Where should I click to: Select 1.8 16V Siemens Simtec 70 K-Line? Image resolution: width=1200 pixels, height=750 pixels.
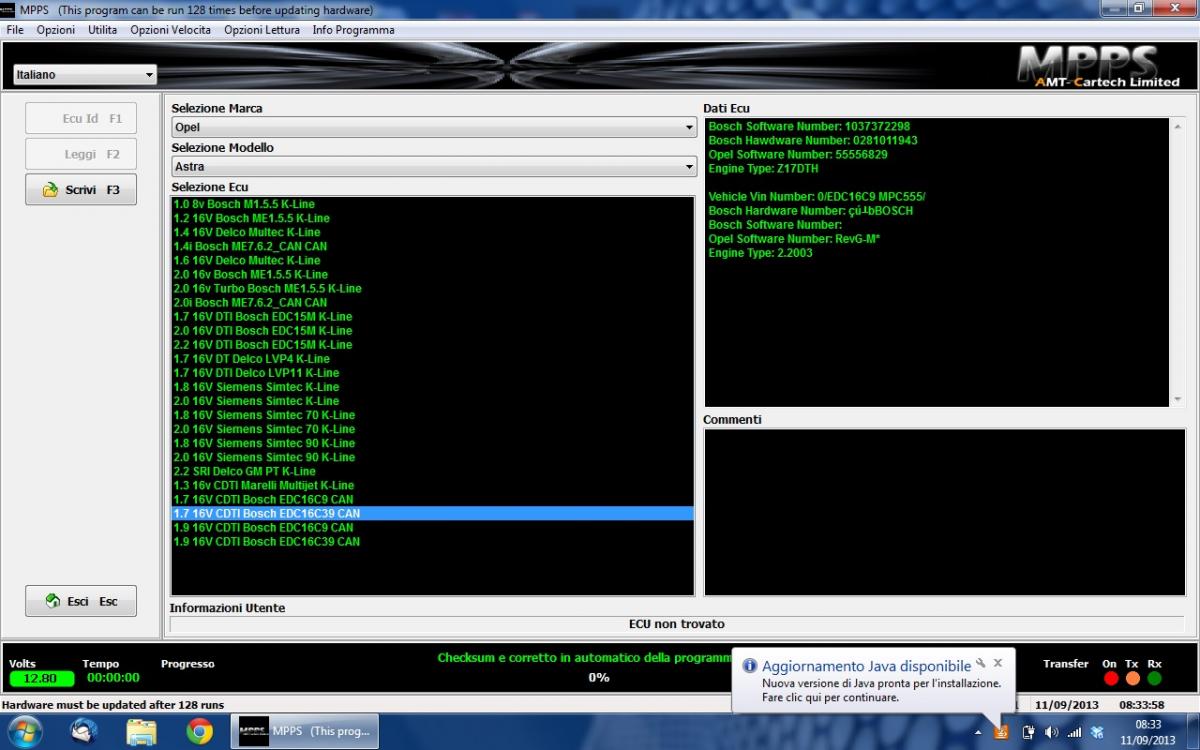click(433, 415)
